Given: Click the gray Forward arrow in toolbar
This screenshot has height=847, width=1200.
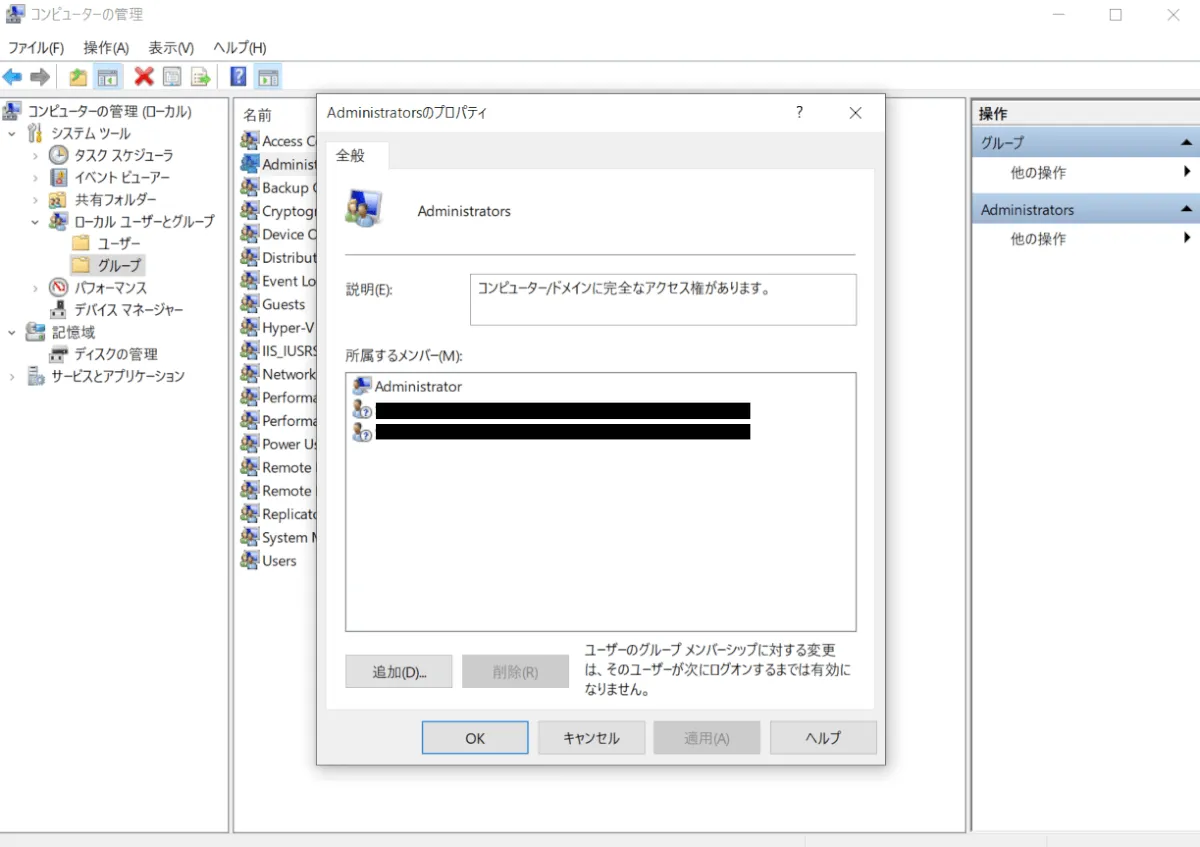Looking at the screenshot, I should coord(40,77).
